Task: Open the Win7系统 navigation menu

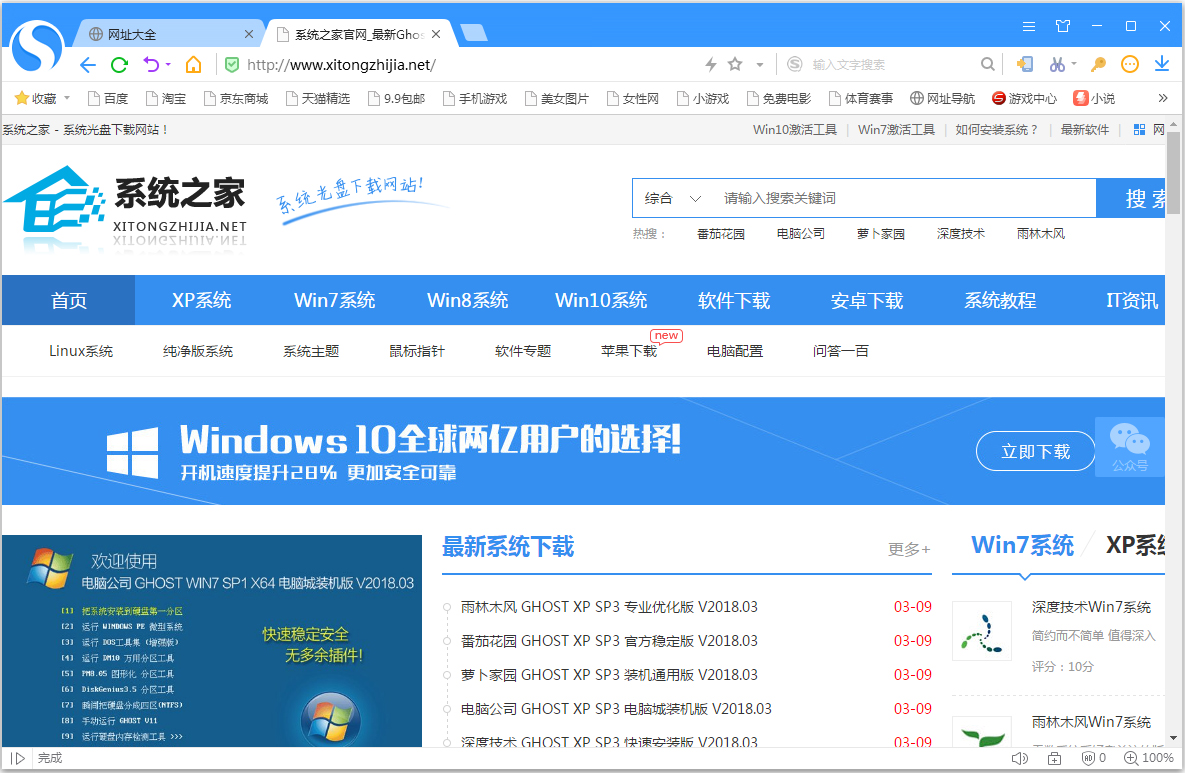Action: point(335,300)
